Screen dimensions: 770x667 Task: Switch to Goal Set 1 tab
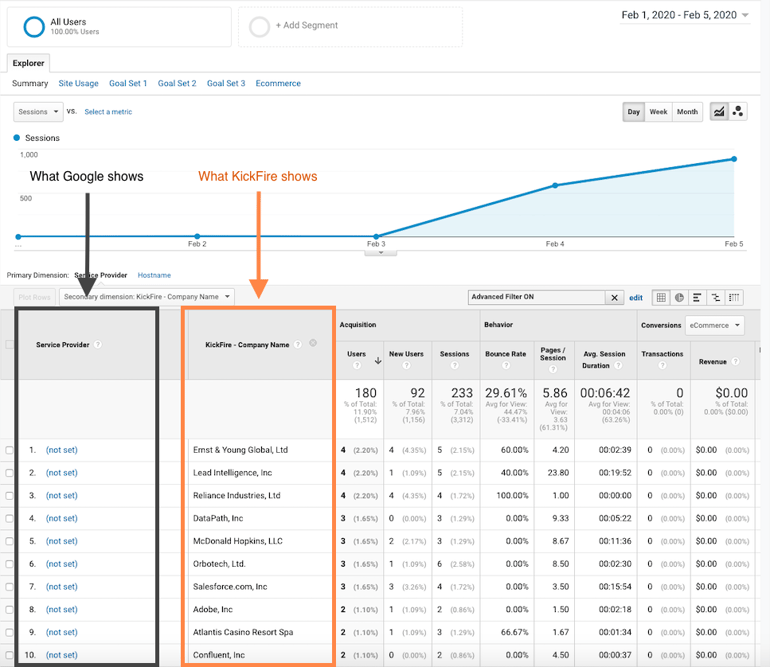(x=128, y=83)
